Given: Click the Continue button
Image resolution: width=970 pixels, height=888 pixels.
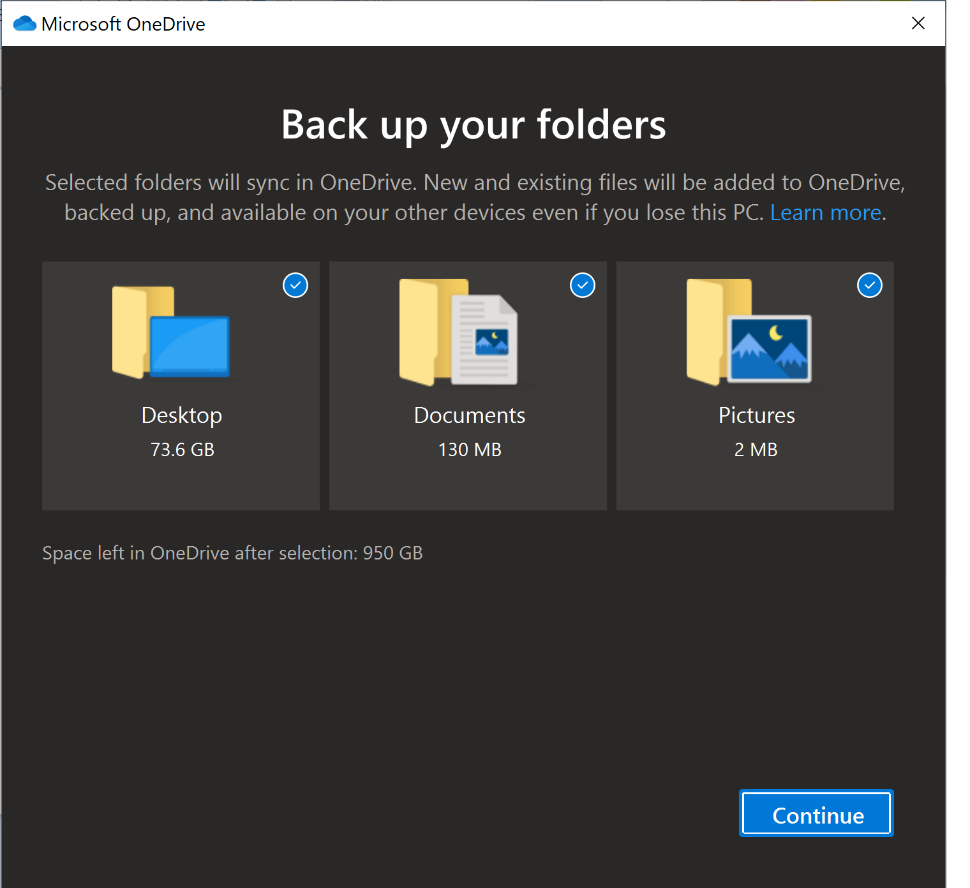Looking at the screenshot, I should [x=816, y=813].
